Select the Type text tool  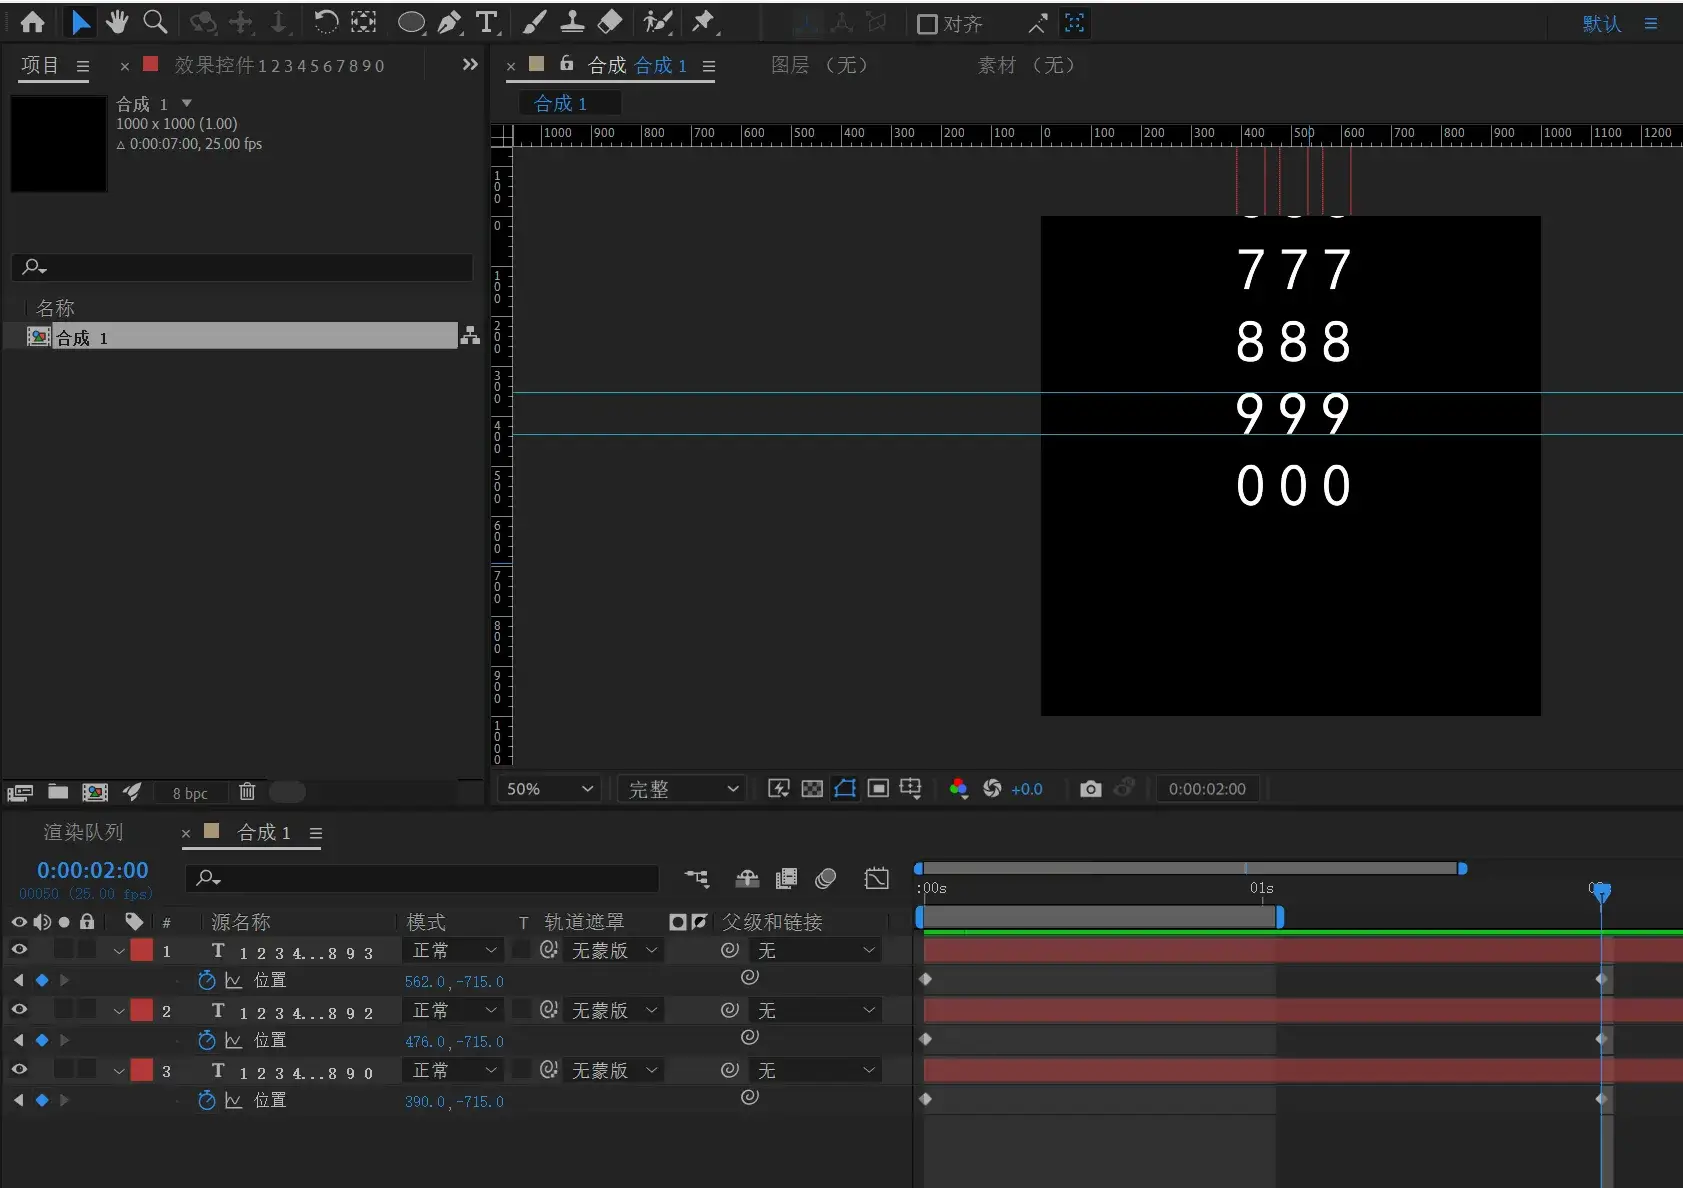tap(487, 22)
